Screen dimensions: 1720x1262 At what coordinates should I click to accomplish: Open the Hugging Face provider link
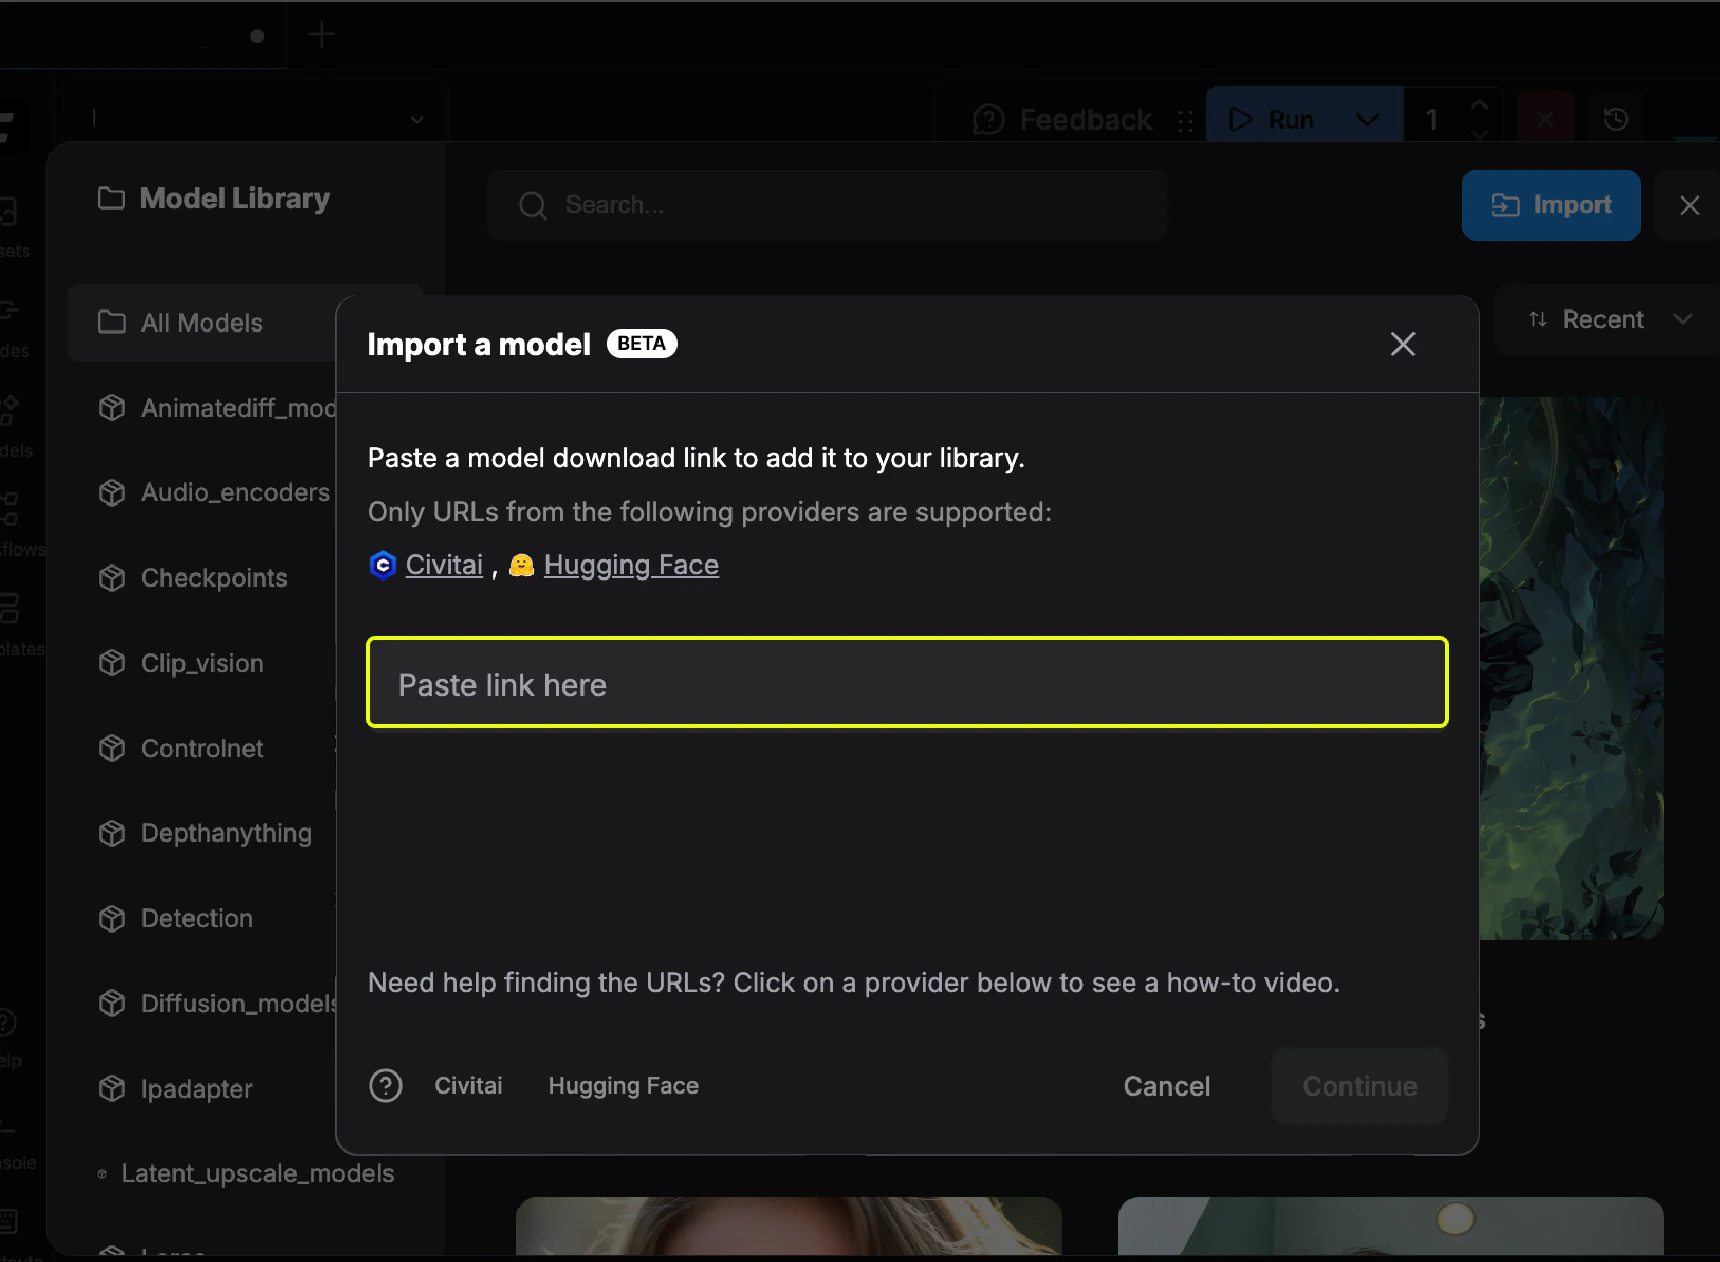(x=631, y=564)
